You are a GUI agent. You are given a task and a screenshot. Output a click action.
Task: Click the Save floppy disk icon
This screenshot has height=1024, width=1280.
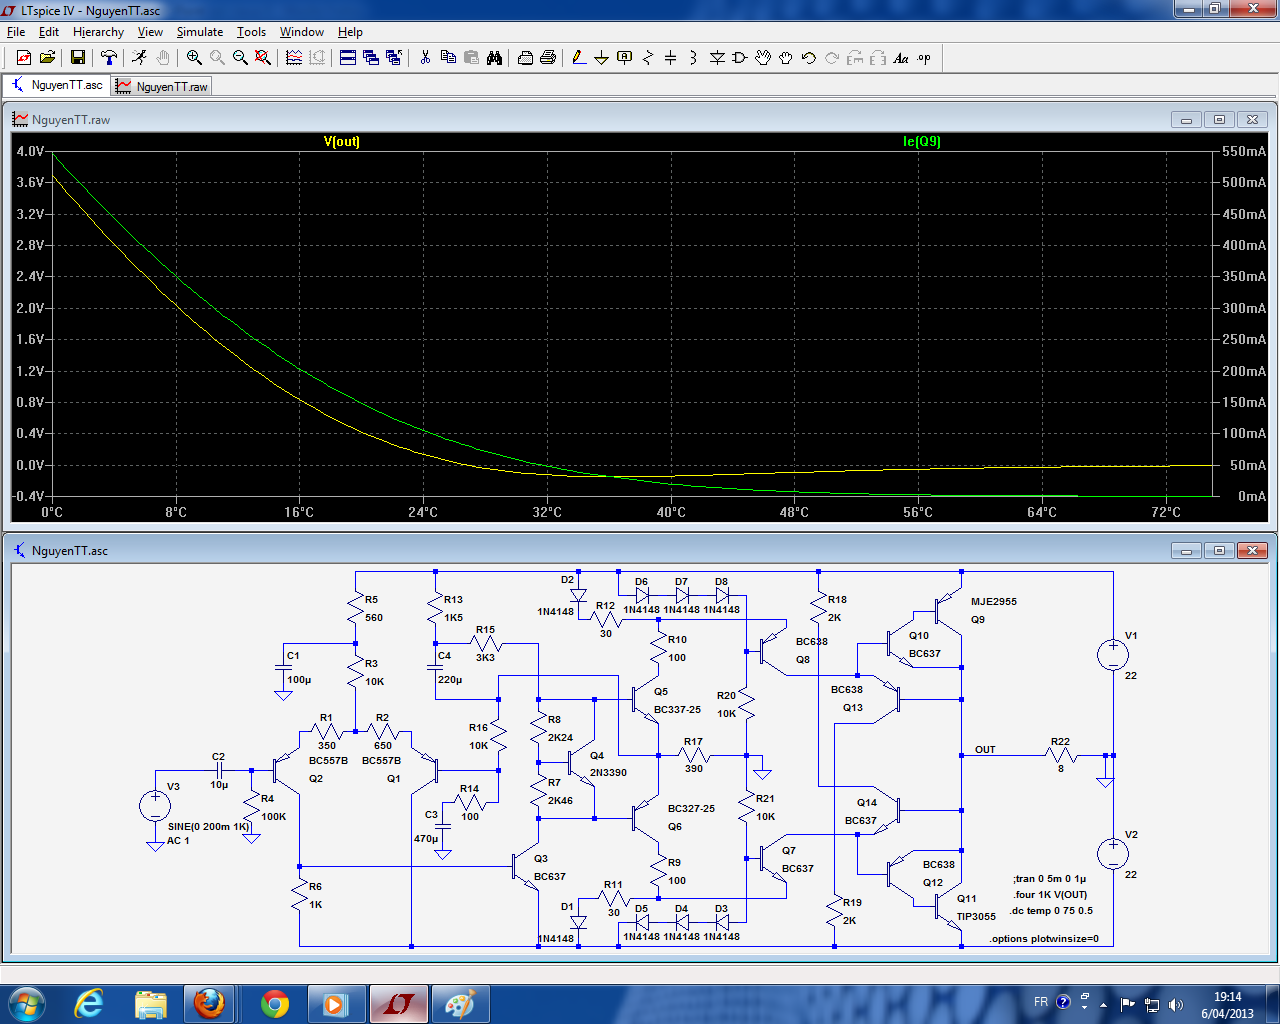pos(77,58)
